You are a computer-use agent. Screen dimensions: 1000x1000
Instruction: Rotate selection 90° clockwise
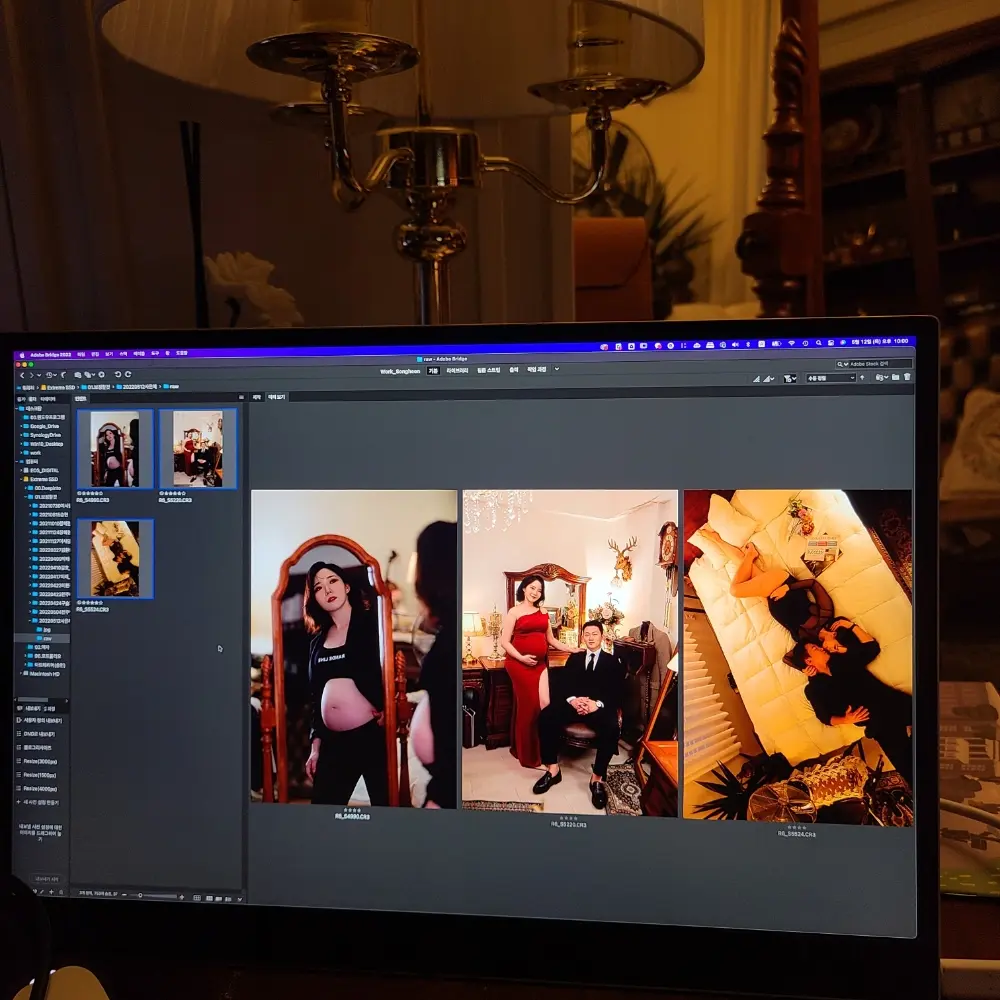(x=128, y=374)
